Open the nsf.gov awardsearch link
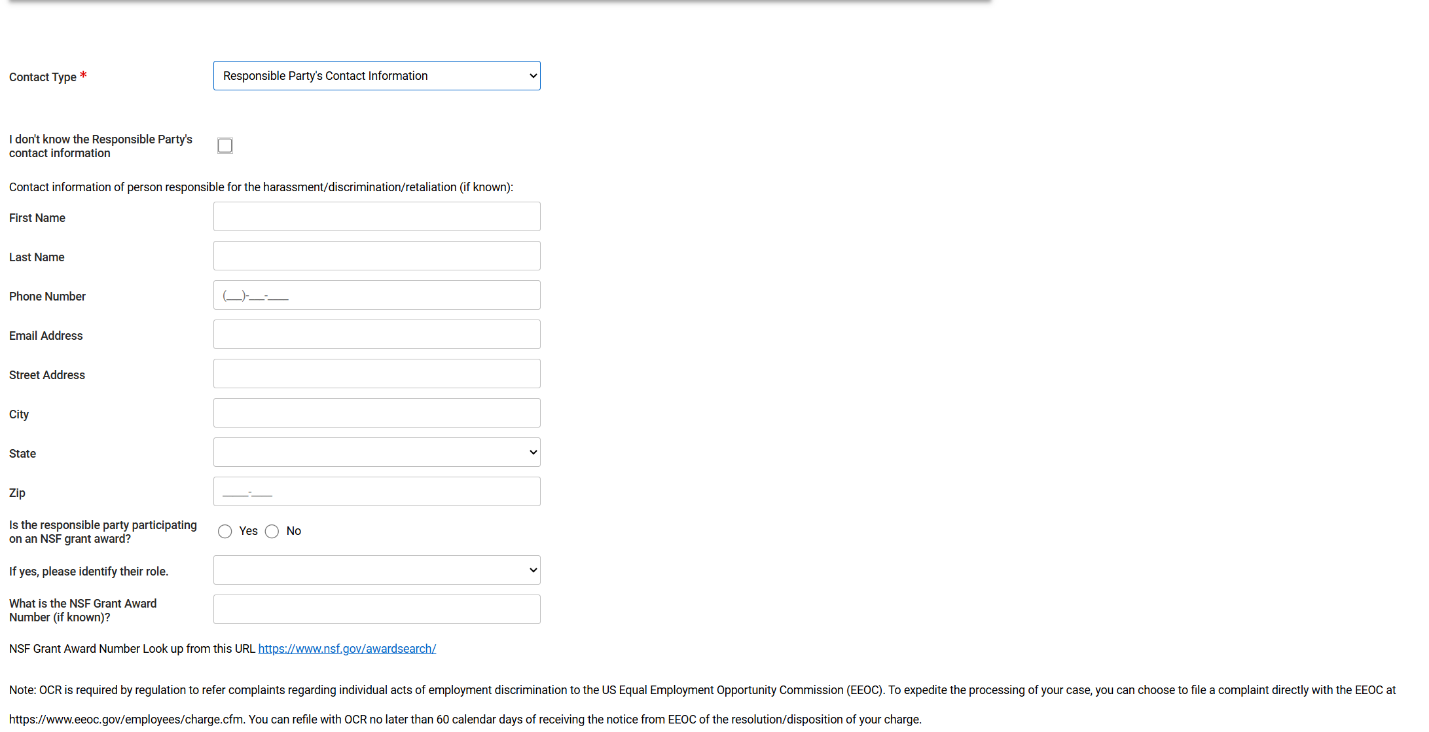Screen dimensions: 1429x732 pos(347,649)
